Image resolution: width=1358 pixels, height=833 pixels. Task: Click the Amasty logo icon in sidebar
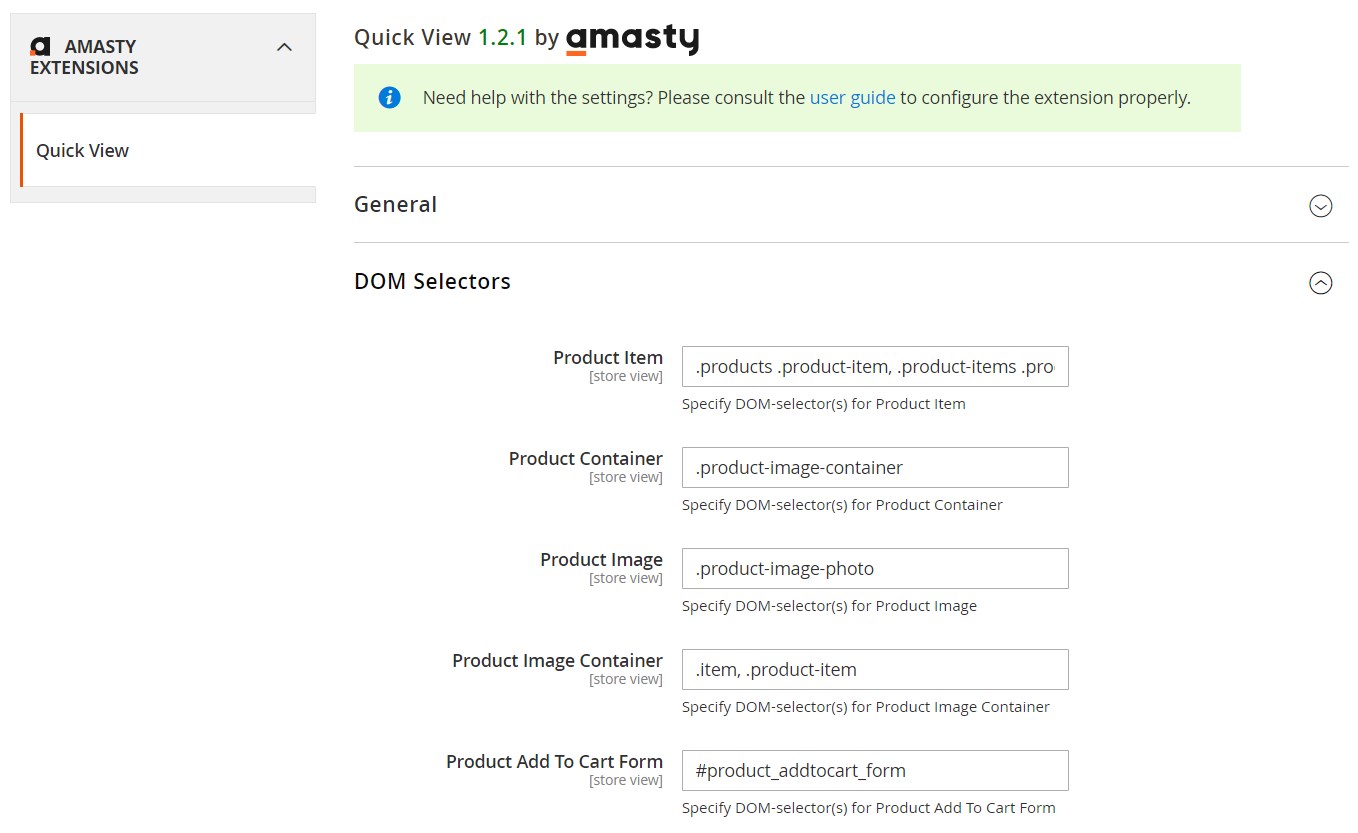click(40, 47)
